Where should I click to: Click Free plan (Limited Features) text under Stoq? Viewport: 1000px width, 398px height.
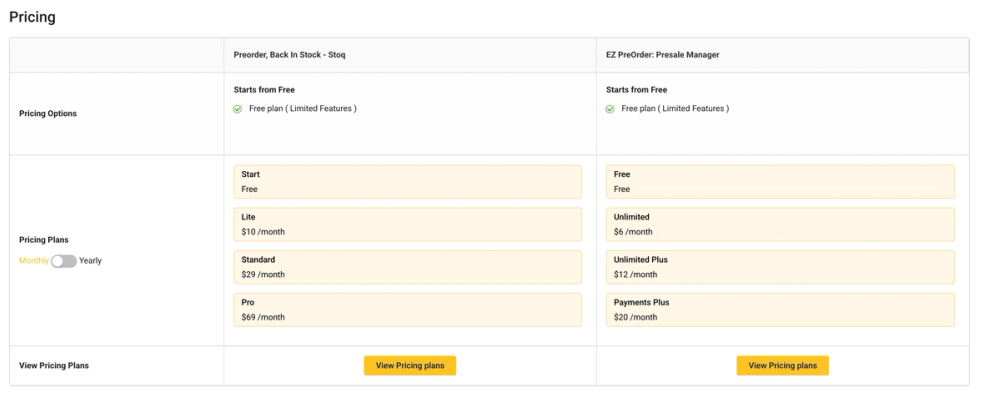(303, 109)
